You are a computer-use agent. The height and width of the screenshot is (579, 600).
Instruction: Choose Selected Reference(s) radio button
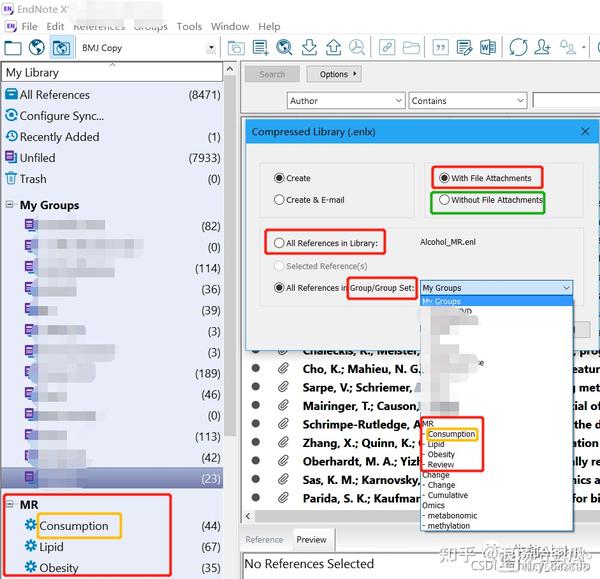(x=279, y=266)
